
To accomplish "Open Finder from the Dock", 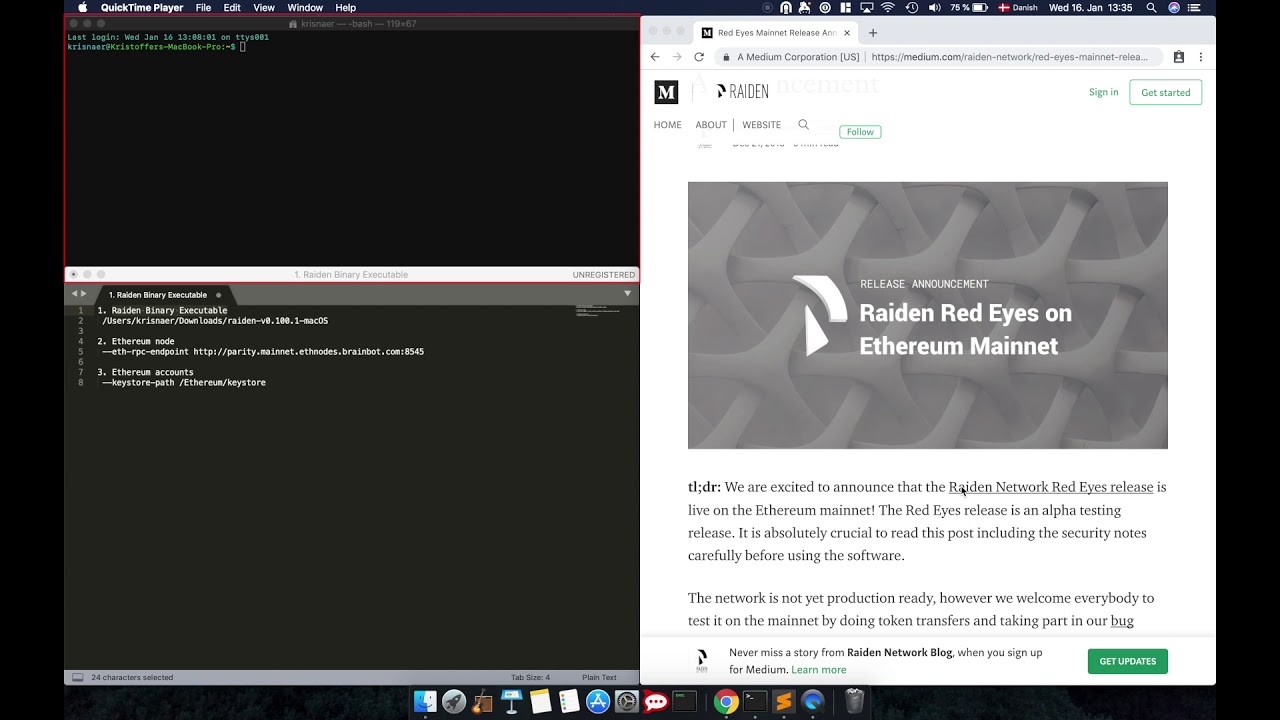I will [425, 702].
